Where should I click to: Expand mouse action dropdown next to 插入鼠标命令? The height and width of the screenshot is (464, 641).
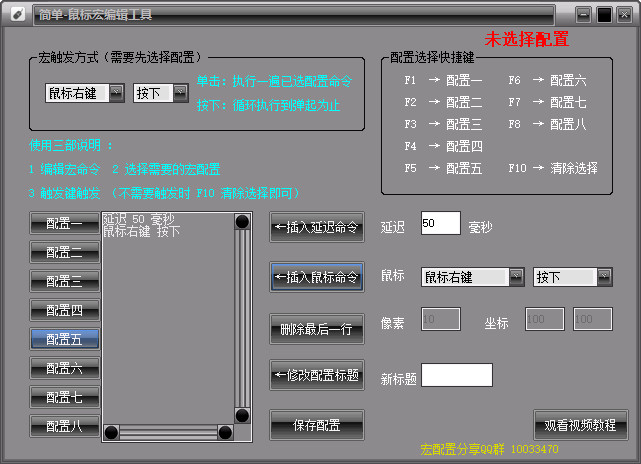(572, 277)
